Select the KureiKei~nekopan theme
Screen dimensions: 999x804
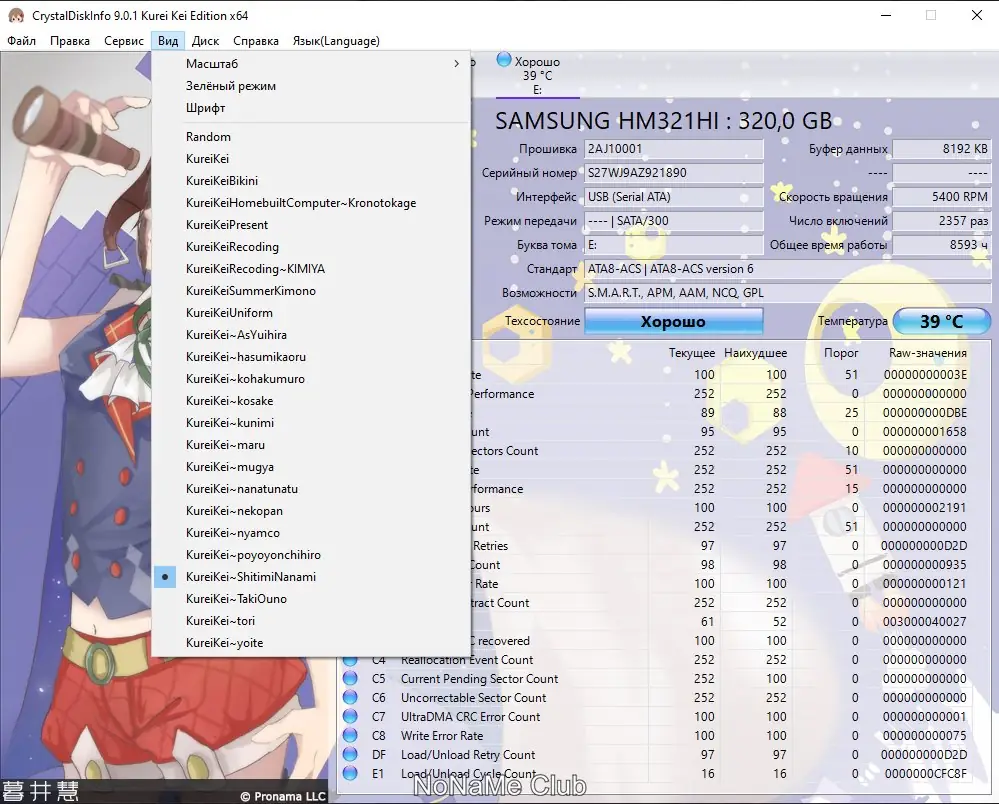(x=311, y=511)
